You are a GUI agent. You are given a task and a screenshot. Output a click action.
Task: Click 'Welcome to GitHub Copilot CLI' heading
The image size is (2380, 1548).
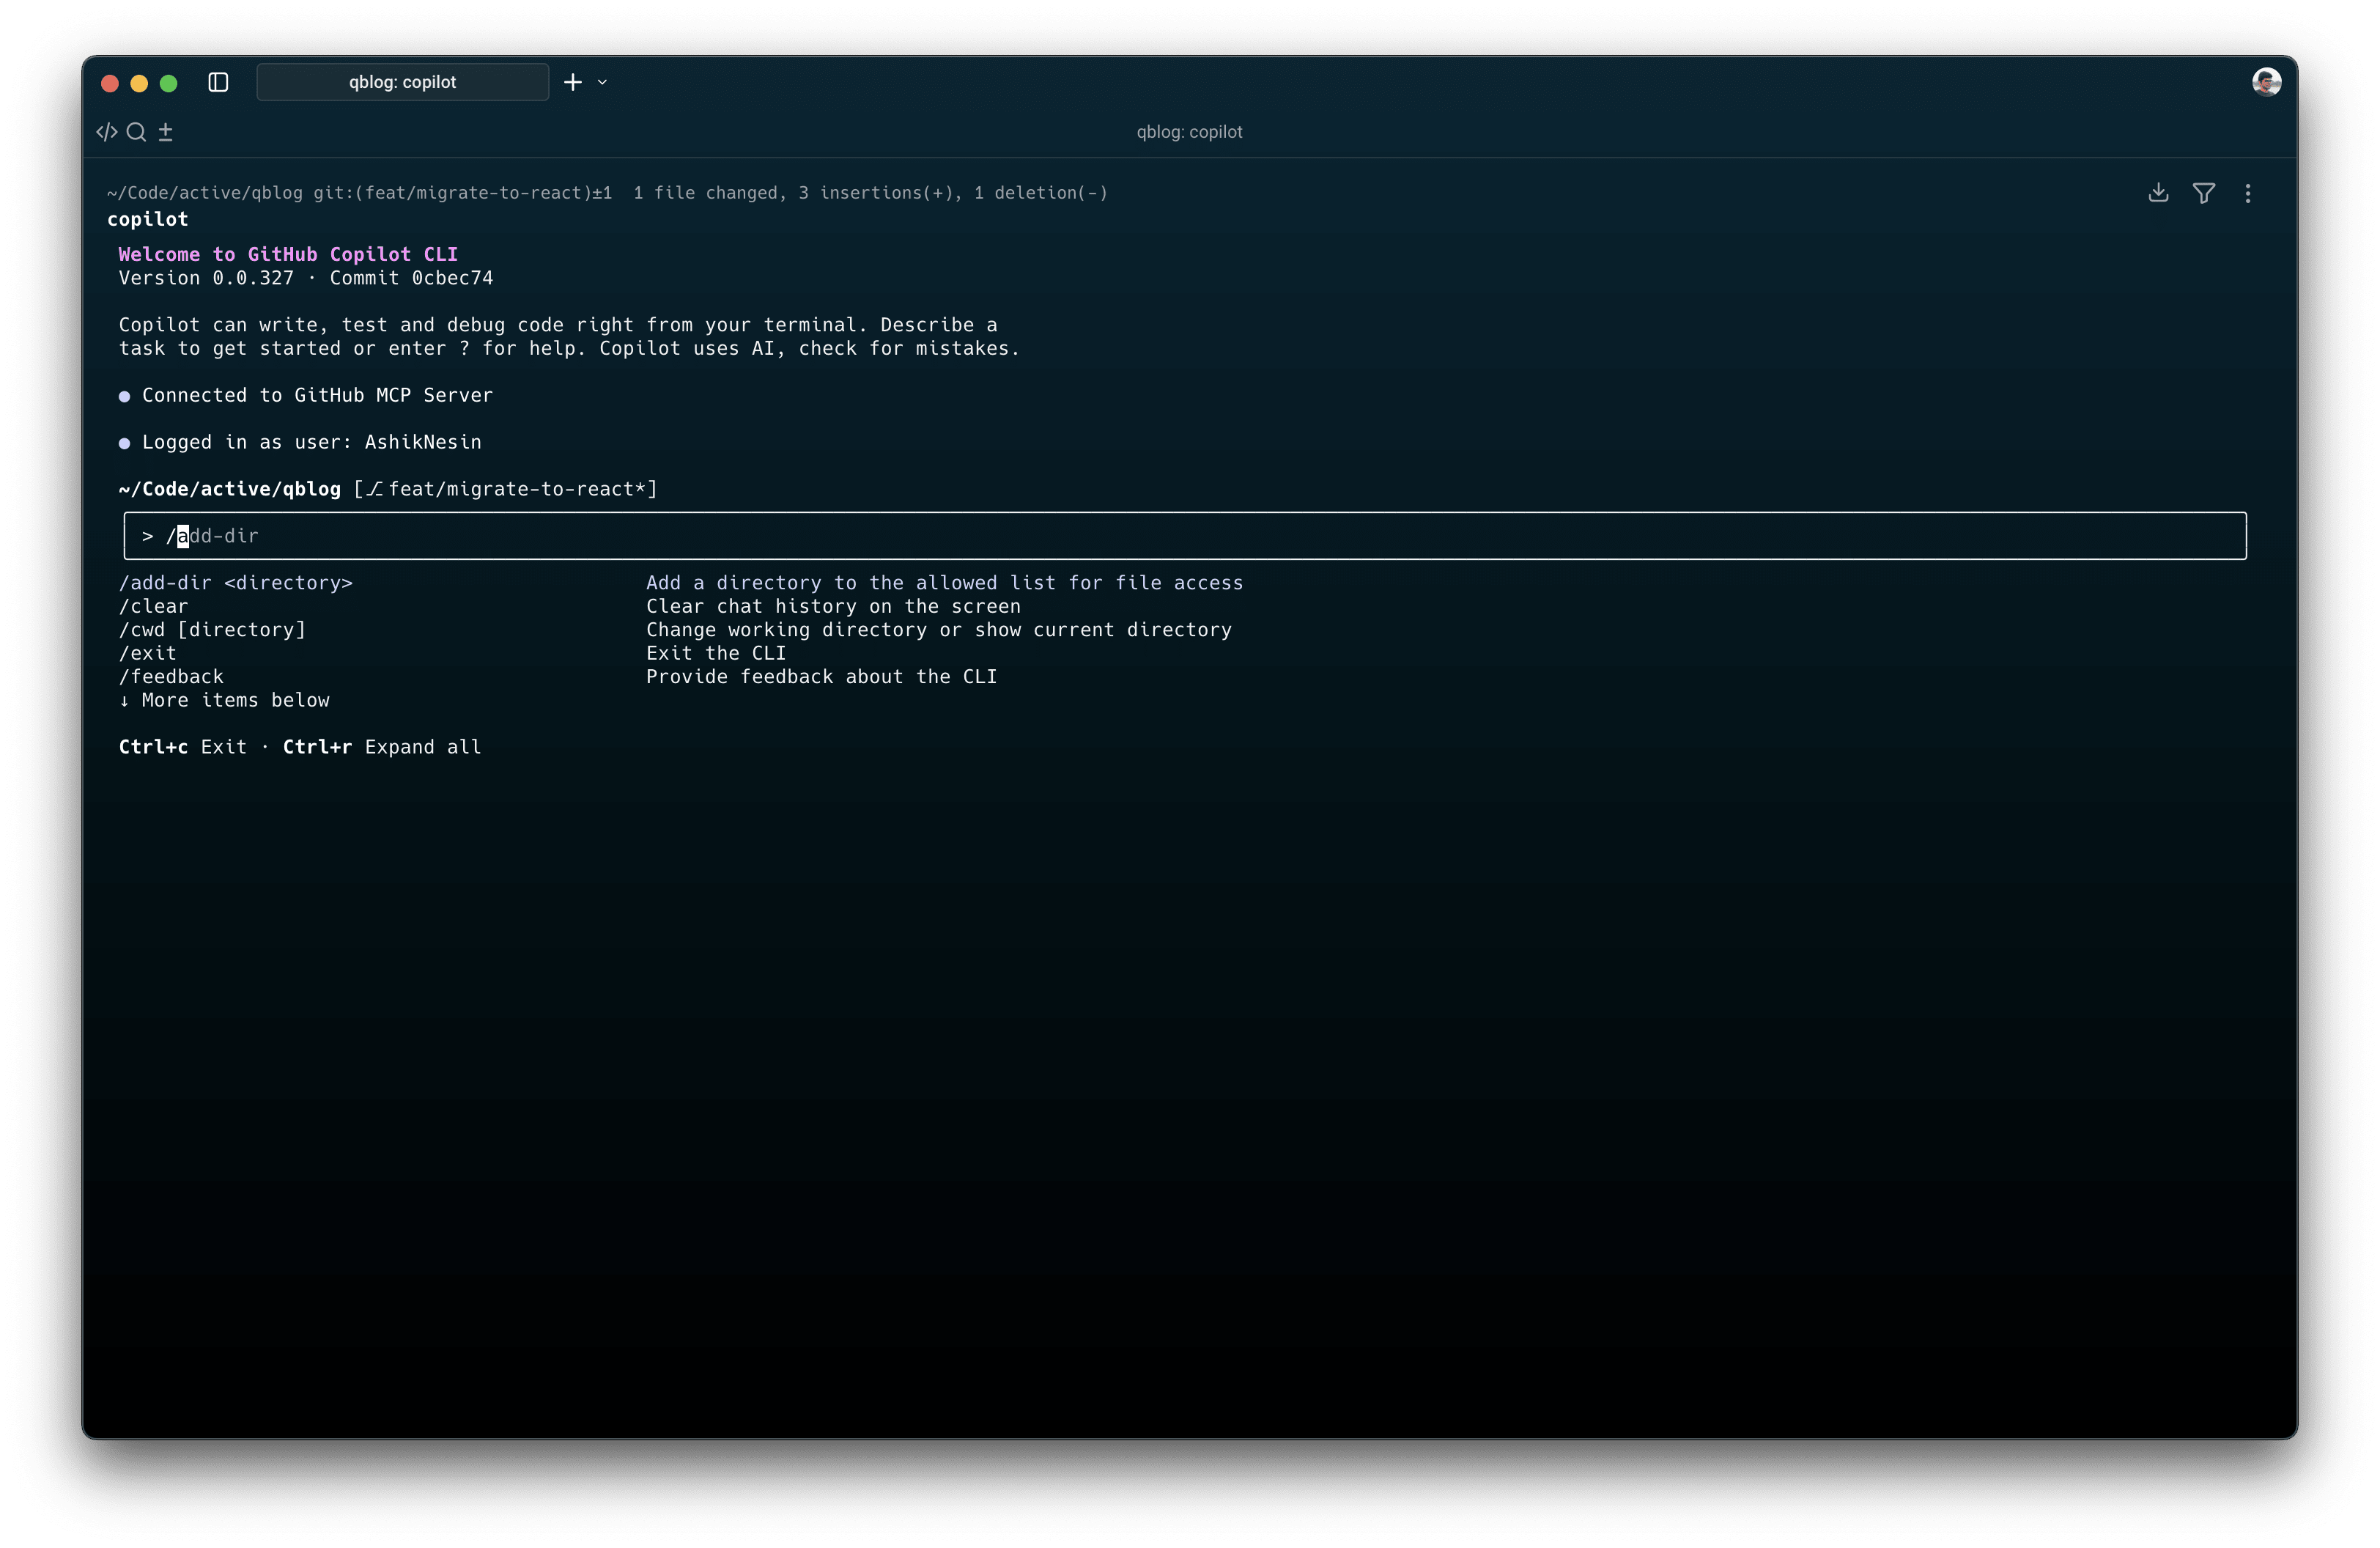(288, 254)
